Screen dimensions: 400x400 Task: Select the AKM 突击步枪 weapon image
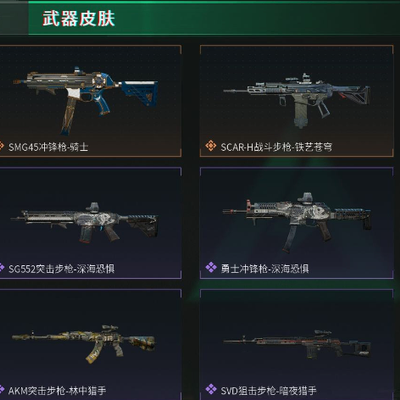pyautogui.click(x=83, y=343)
